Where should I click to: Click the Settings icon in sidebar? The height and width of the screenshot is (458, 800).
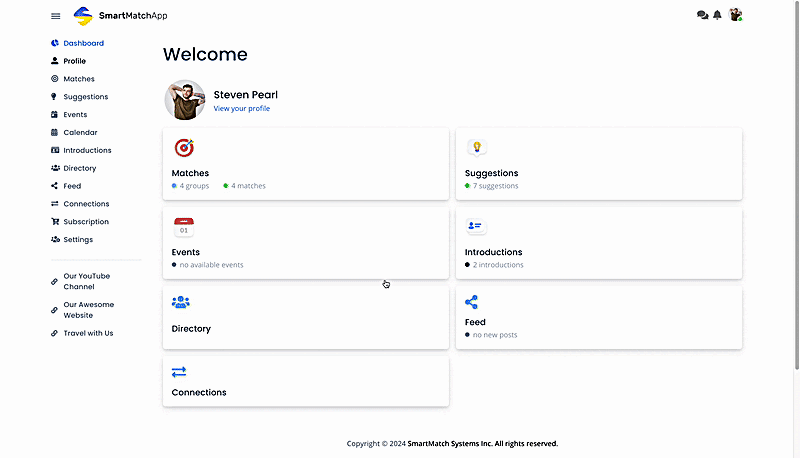click(x=55, y=239)
